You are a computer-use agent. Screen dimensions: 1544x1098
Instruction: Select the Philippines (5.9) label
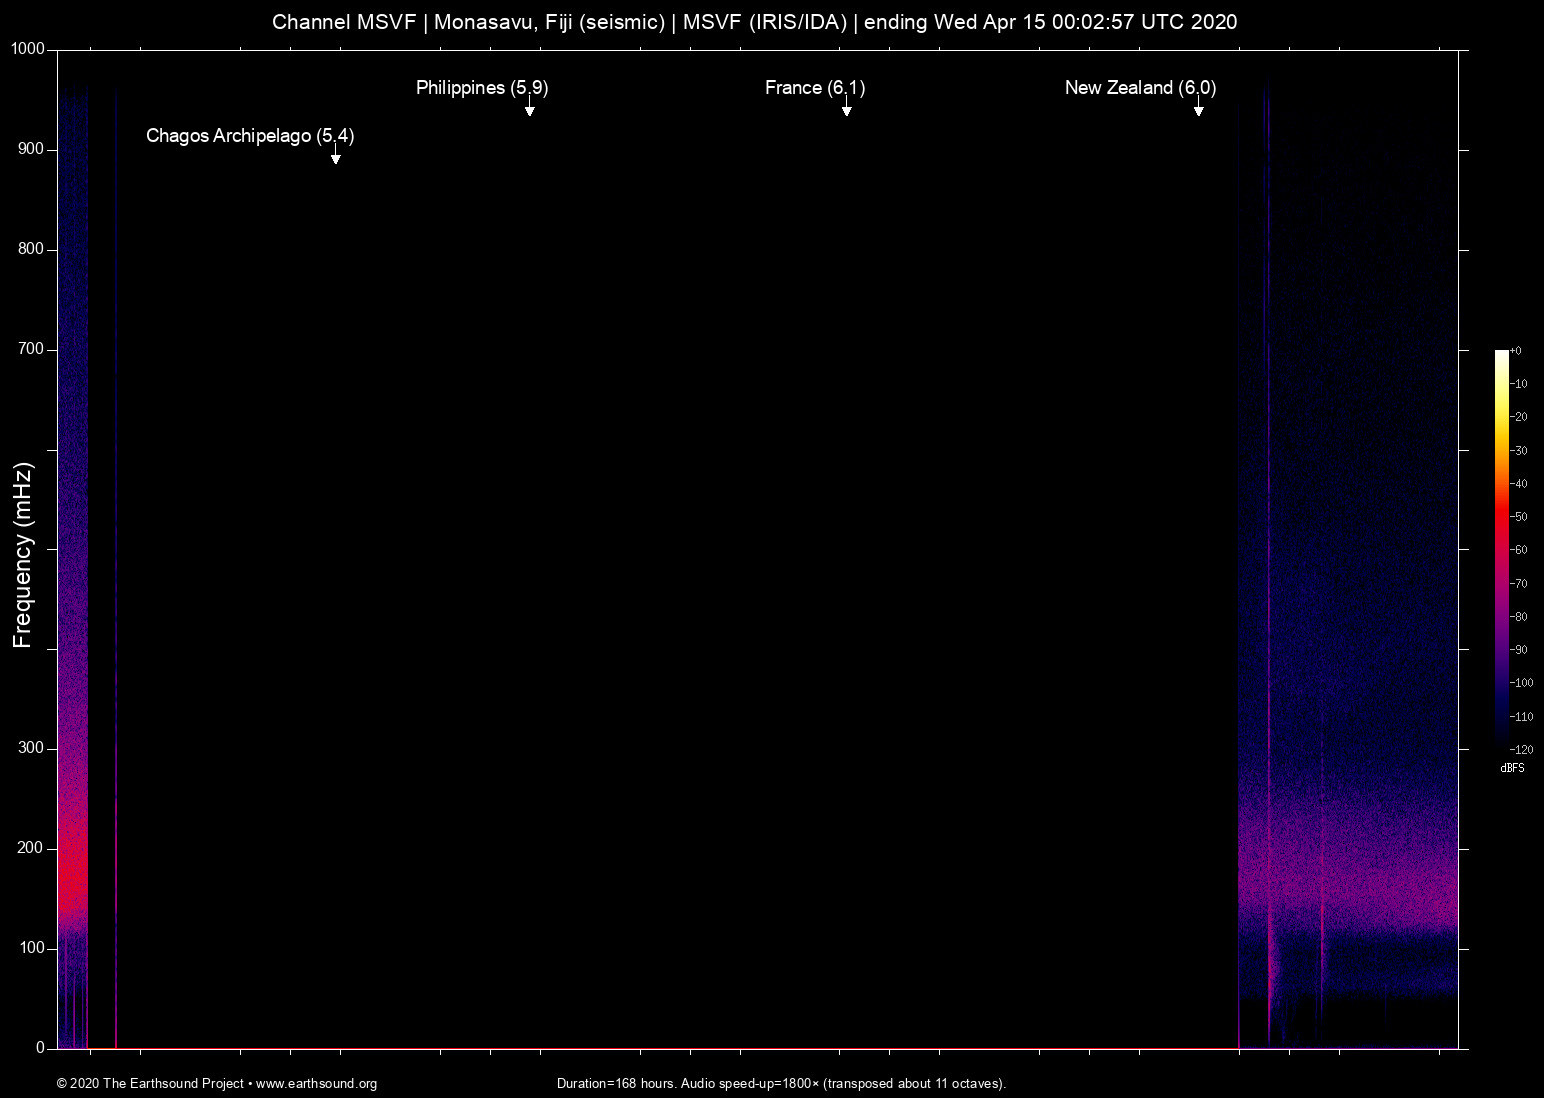coord(481,88)
